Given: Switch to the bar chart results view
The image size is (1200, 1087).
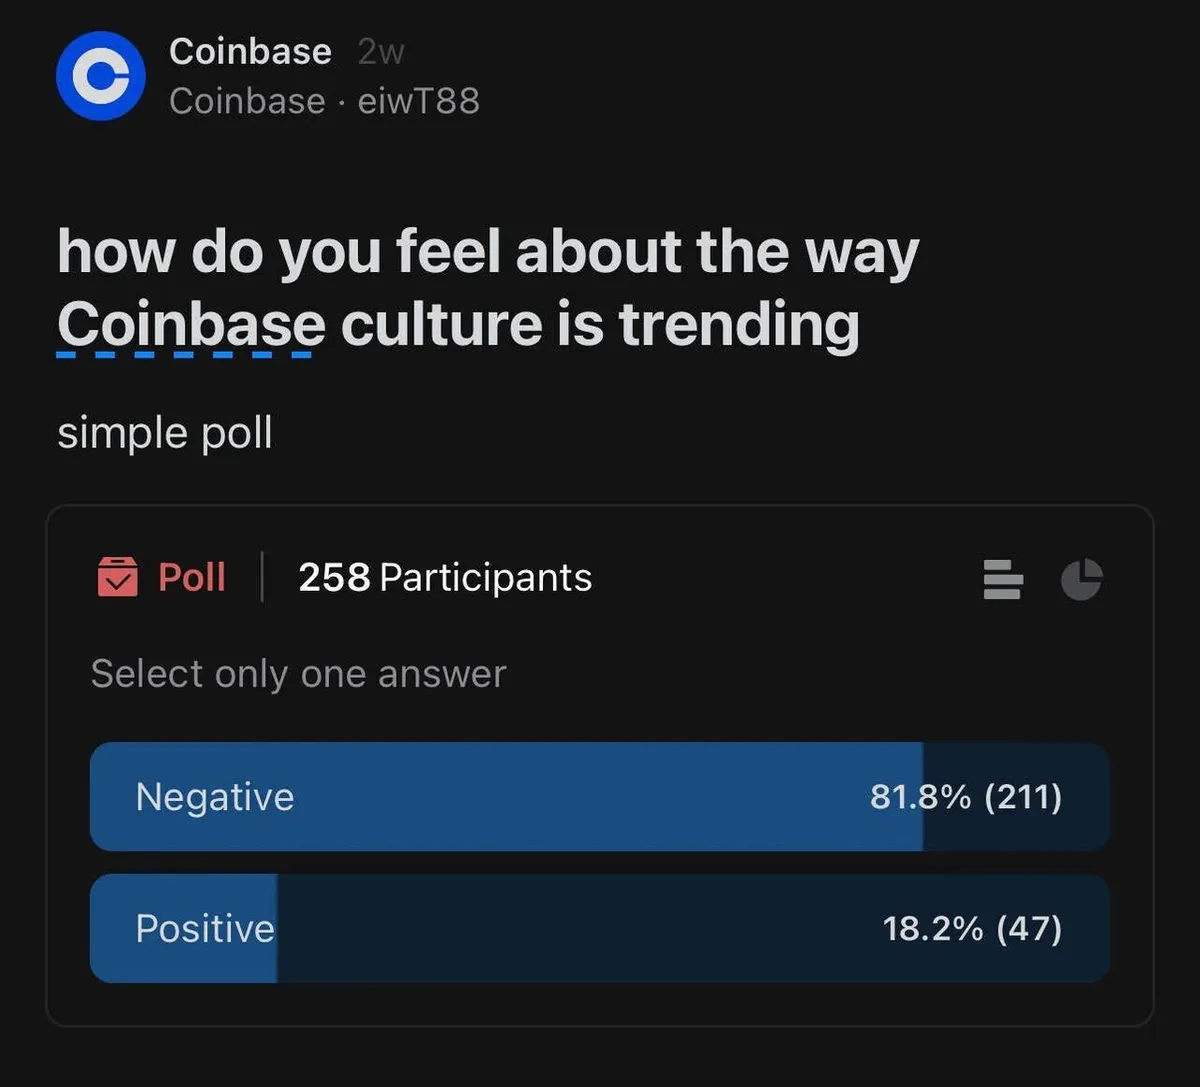Looking at the screenshot, I should click(x=1002, y=579).
